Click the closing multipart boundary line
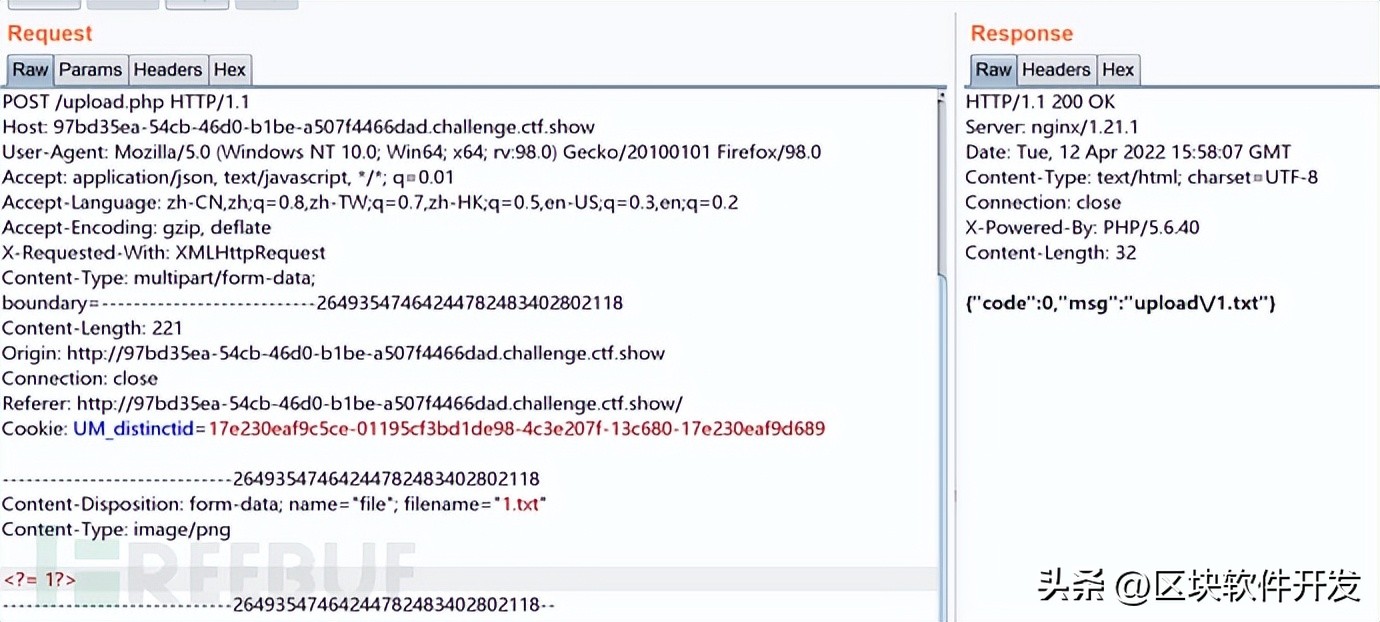The height and width of the screenshot is (622, 1380). coord(278,605)
